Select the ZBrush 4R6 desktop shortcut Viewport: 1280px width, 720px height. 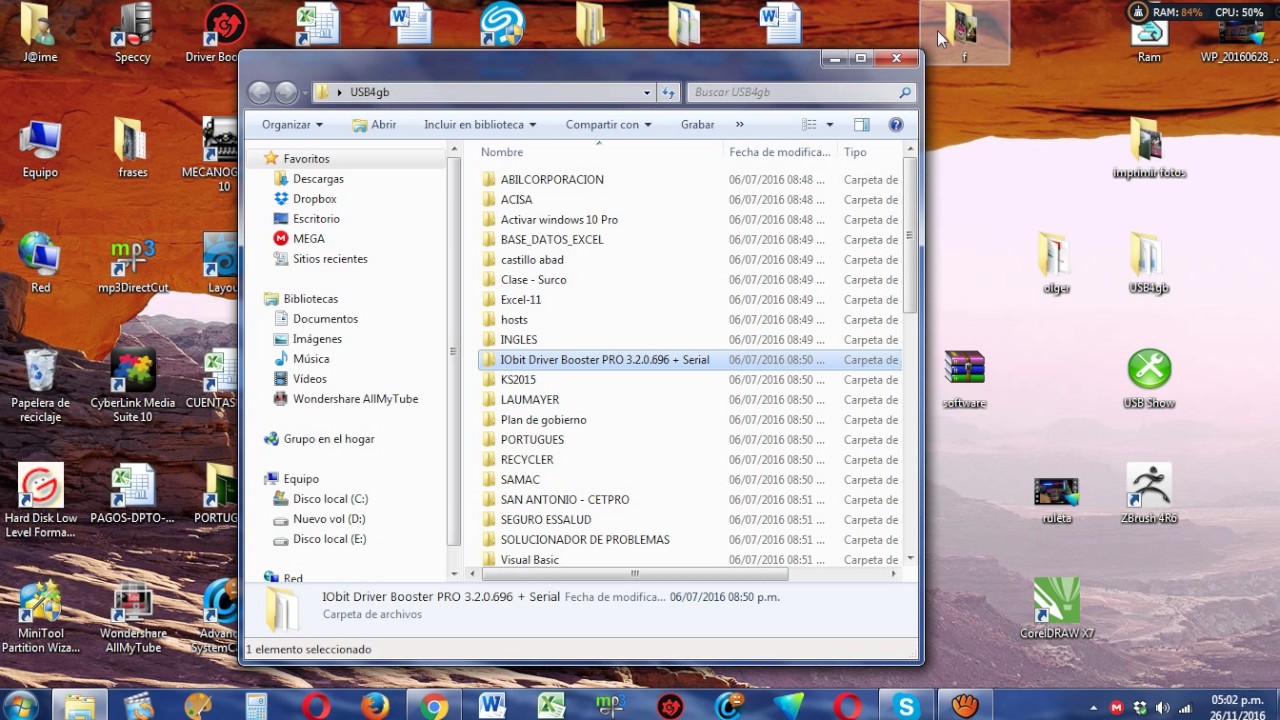click(1149, 494)
